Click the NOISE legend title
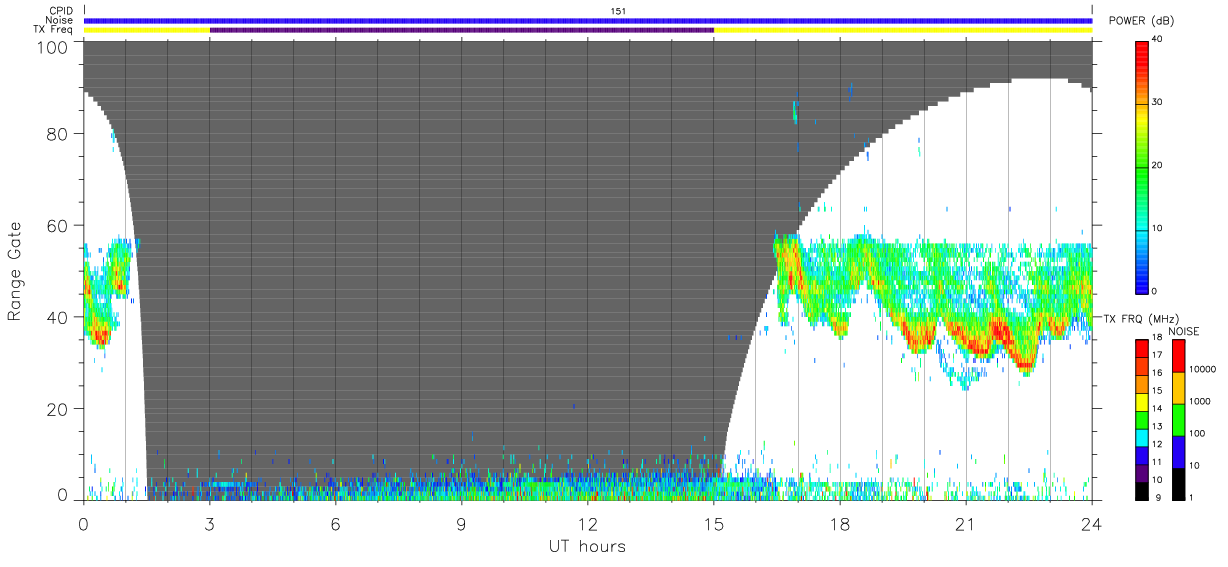The width and height of the screenshot is (1228, 567). [x=1183, y=331]
